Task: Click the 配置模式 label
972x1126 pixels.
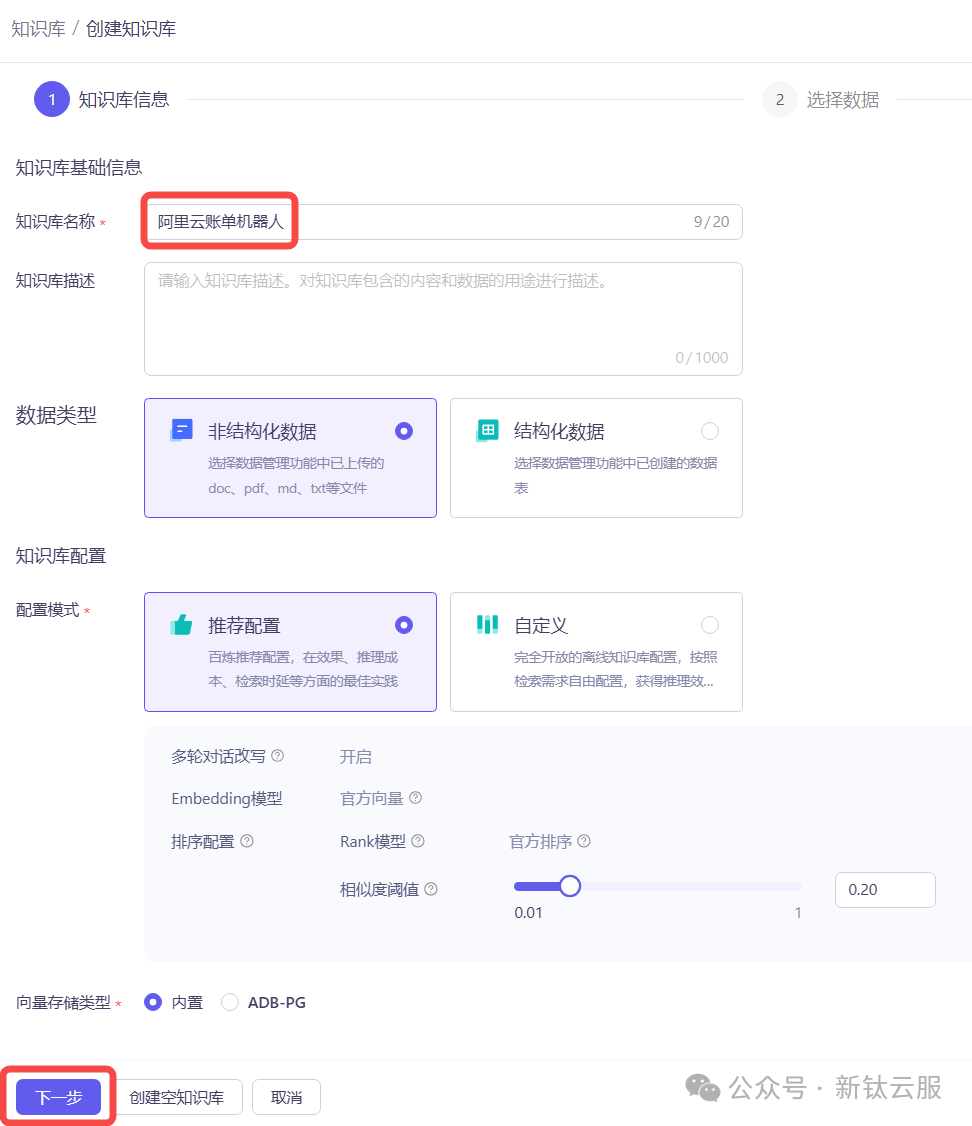Action: point(47,610)
